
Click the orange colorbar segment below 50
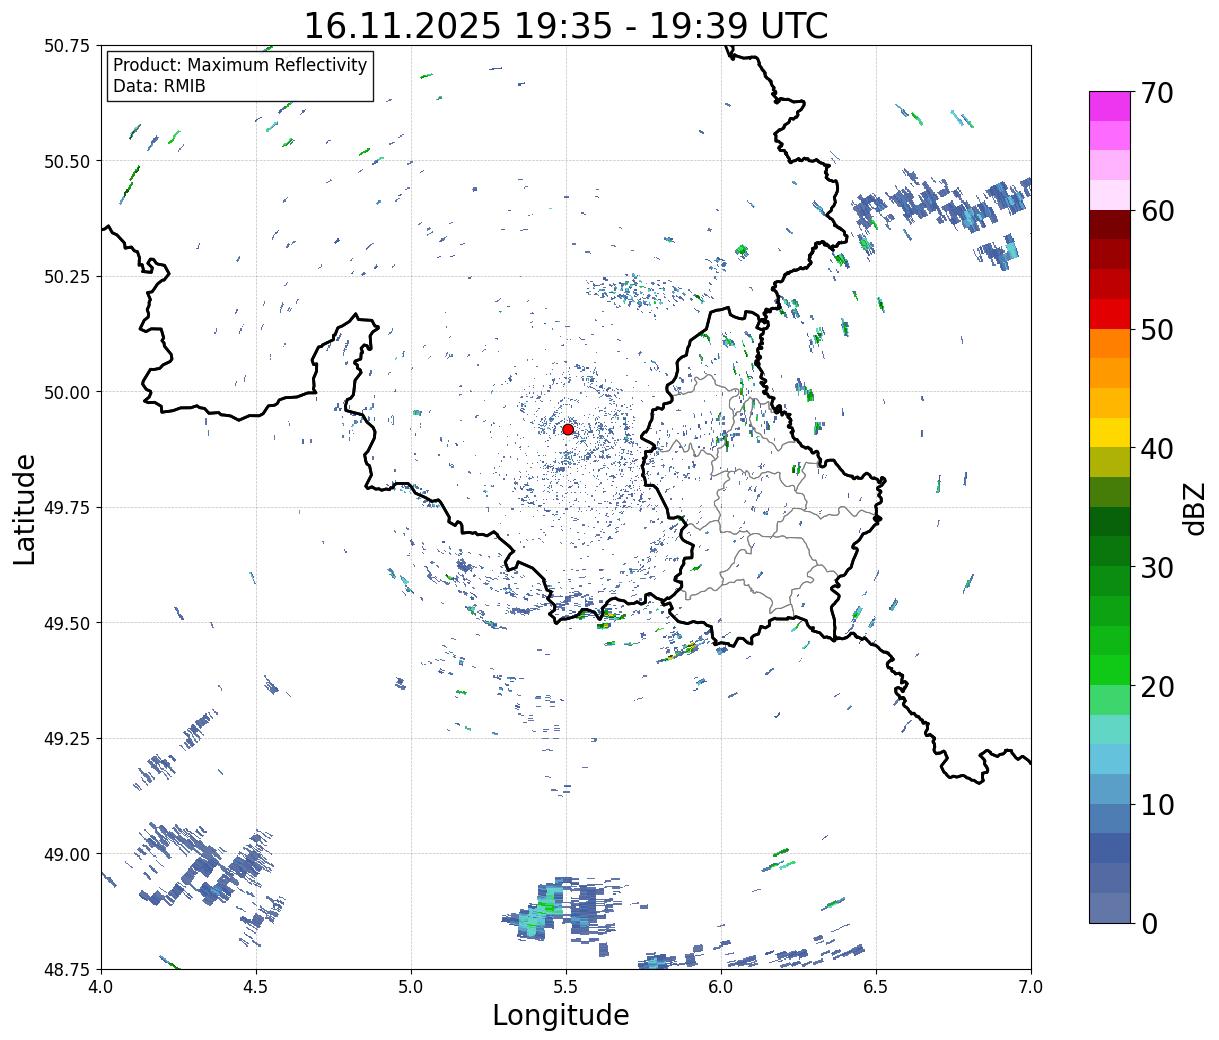[1110, 343]
